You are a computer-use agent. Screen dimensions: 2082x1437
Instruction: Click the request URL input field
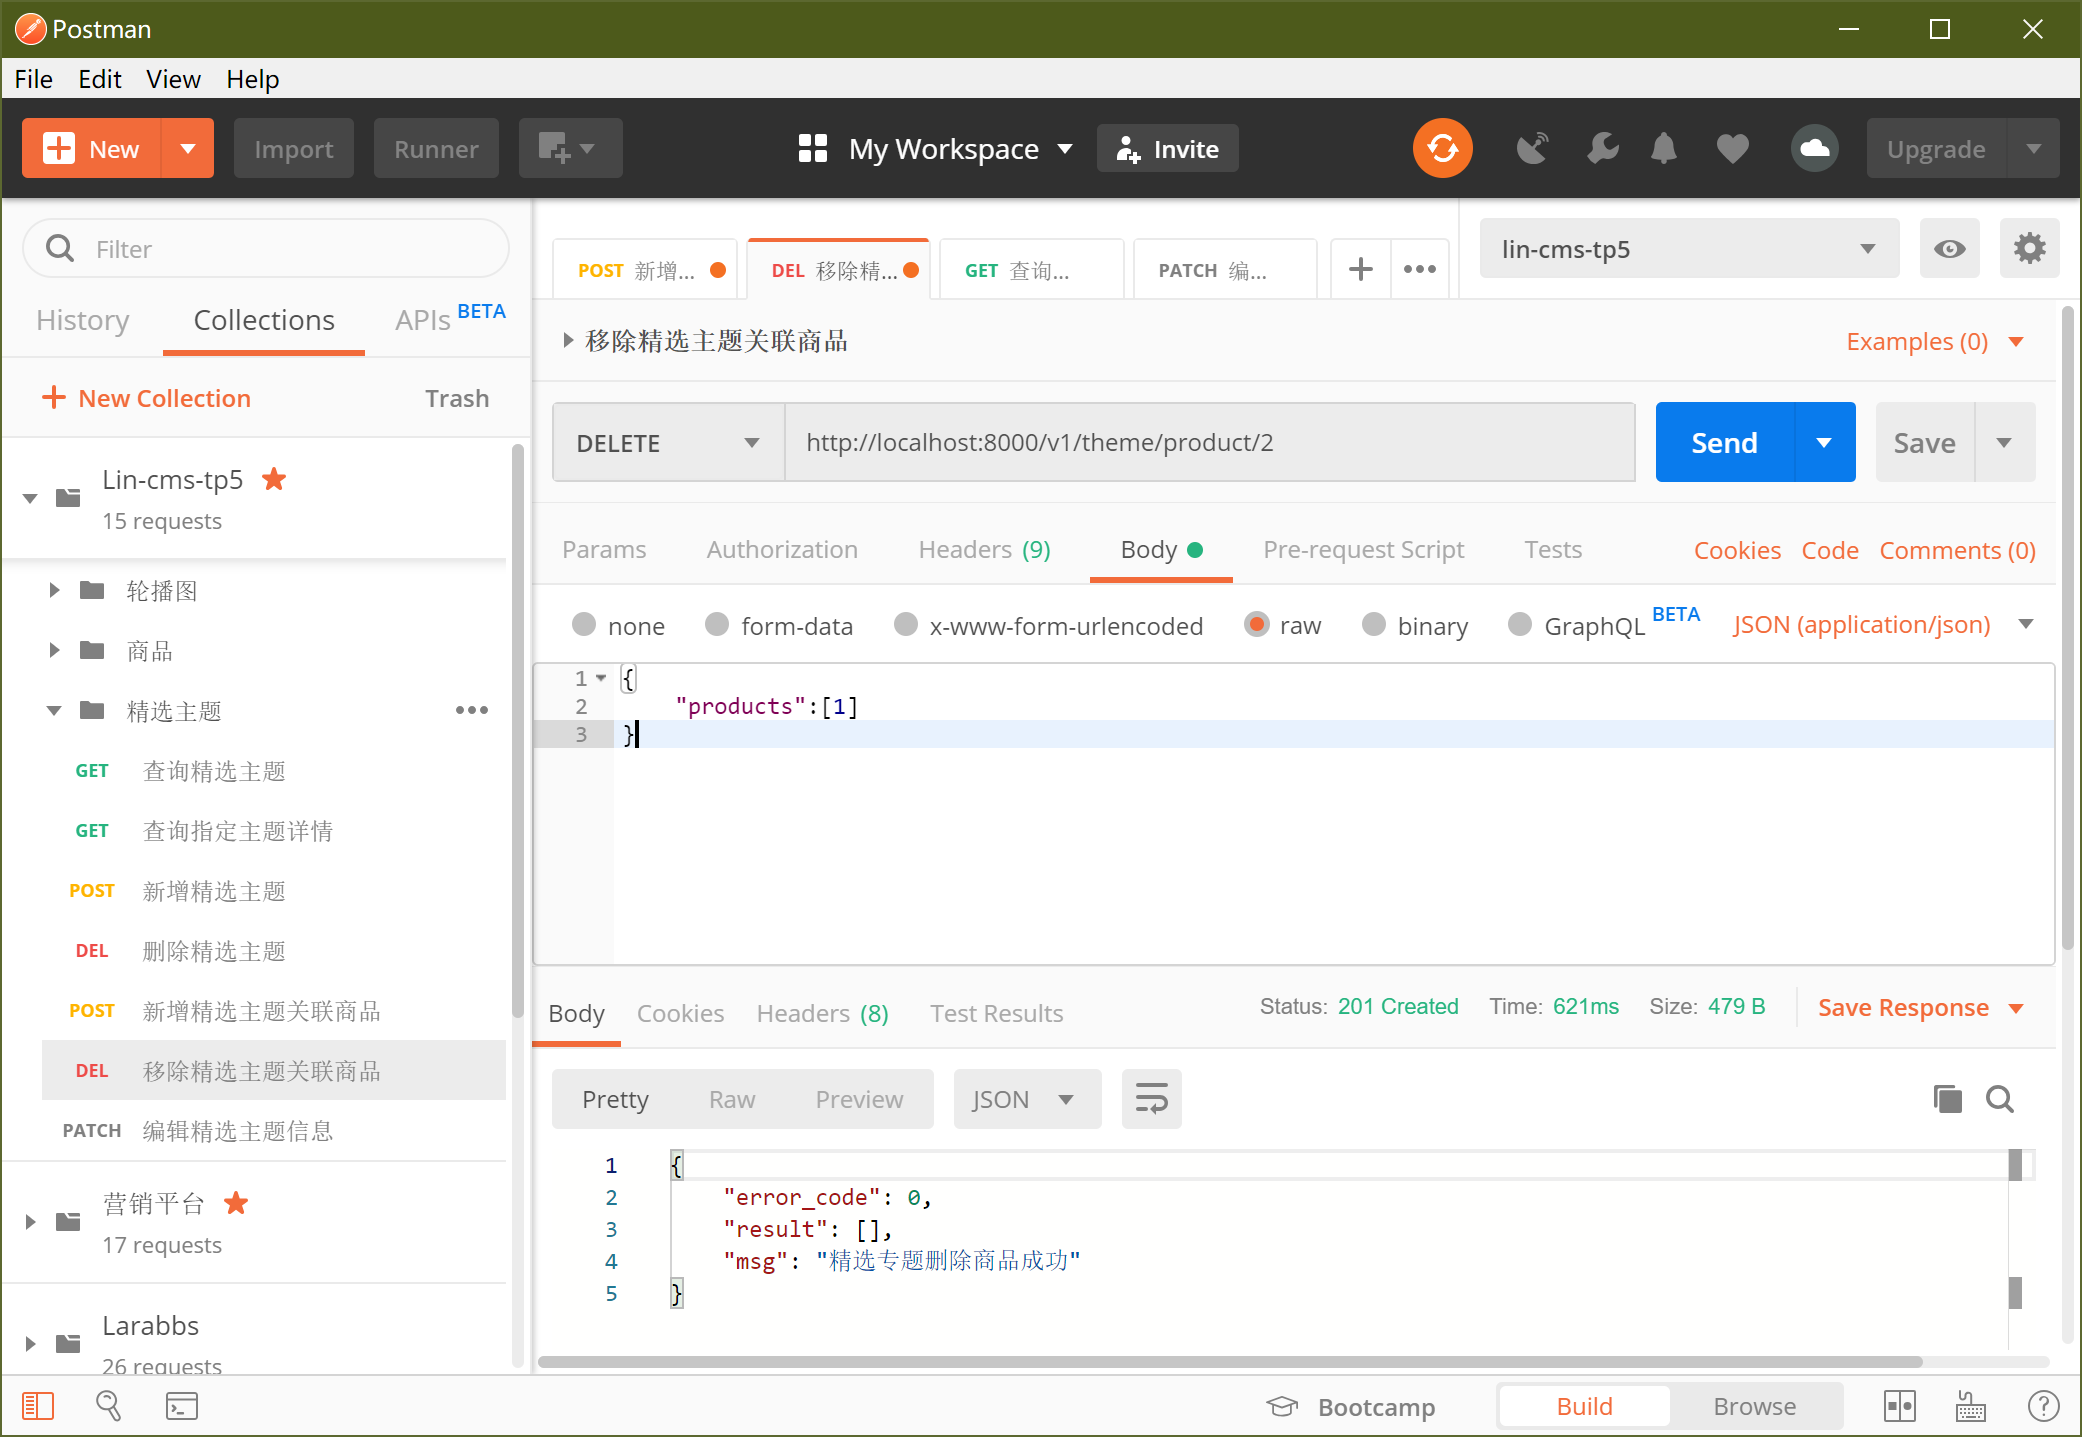click(1210, 442)
